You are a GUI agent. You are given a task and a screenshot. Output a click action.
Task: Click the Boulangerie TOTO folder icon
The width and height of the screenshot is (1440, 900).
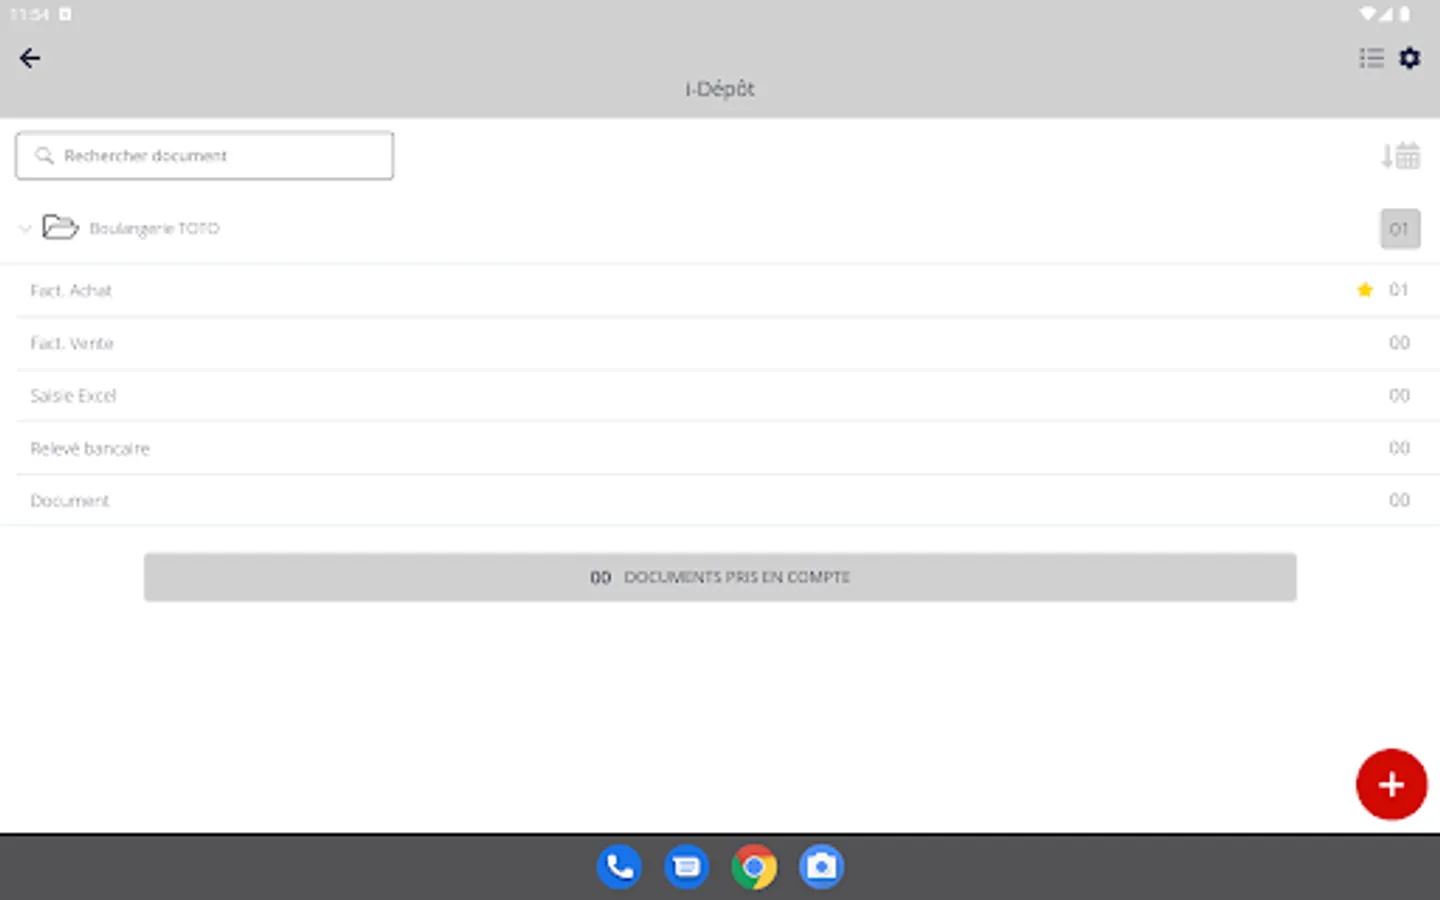60,228
